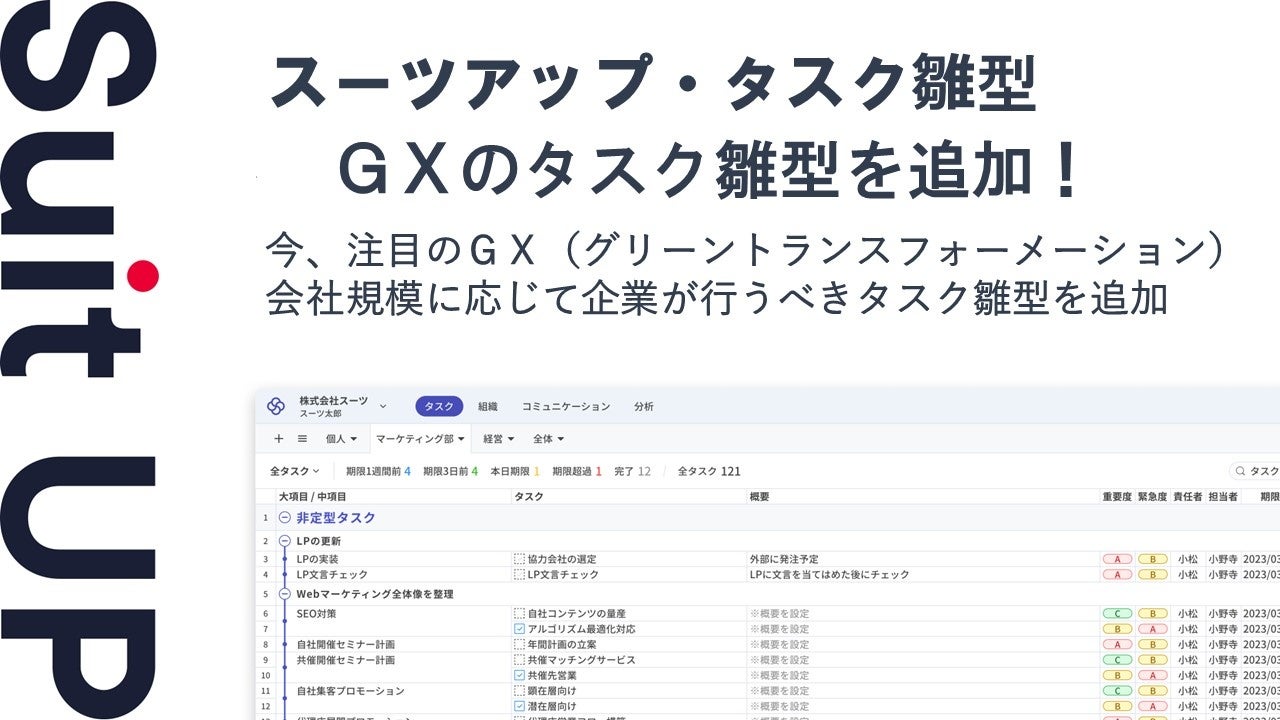Uncheck the 共催先営業 task checkbox
The height and width of the screenshot is (720, 1280).
519,676
